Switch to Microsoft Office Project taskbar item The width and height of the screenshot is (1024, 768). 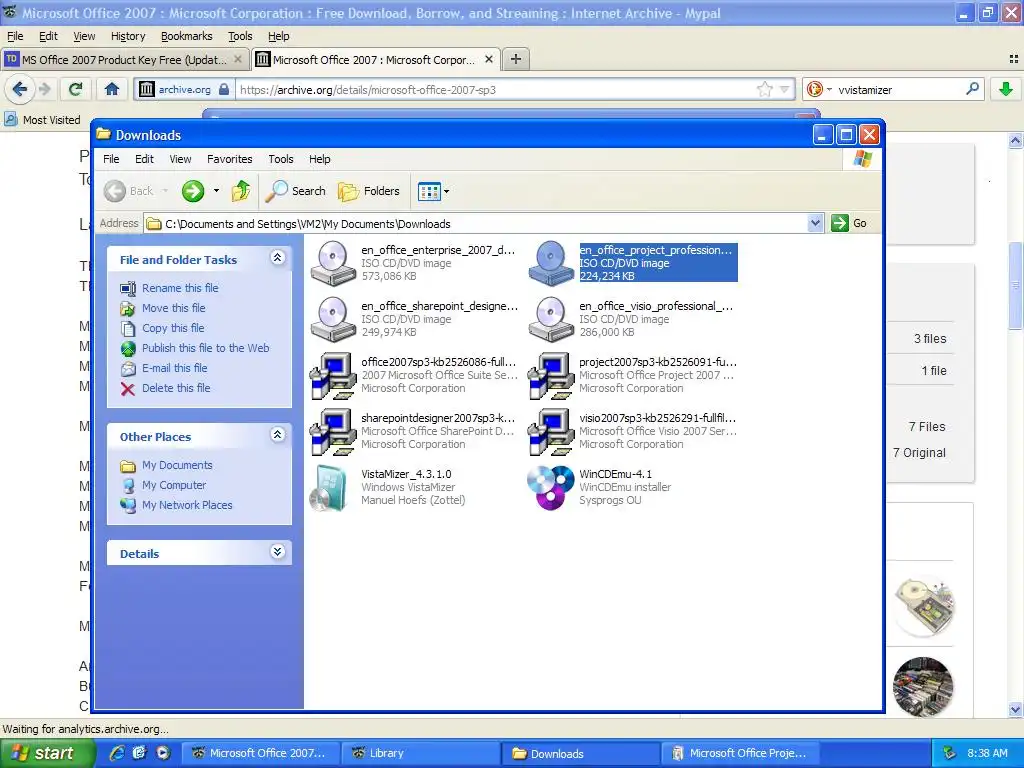click(740, 754)
